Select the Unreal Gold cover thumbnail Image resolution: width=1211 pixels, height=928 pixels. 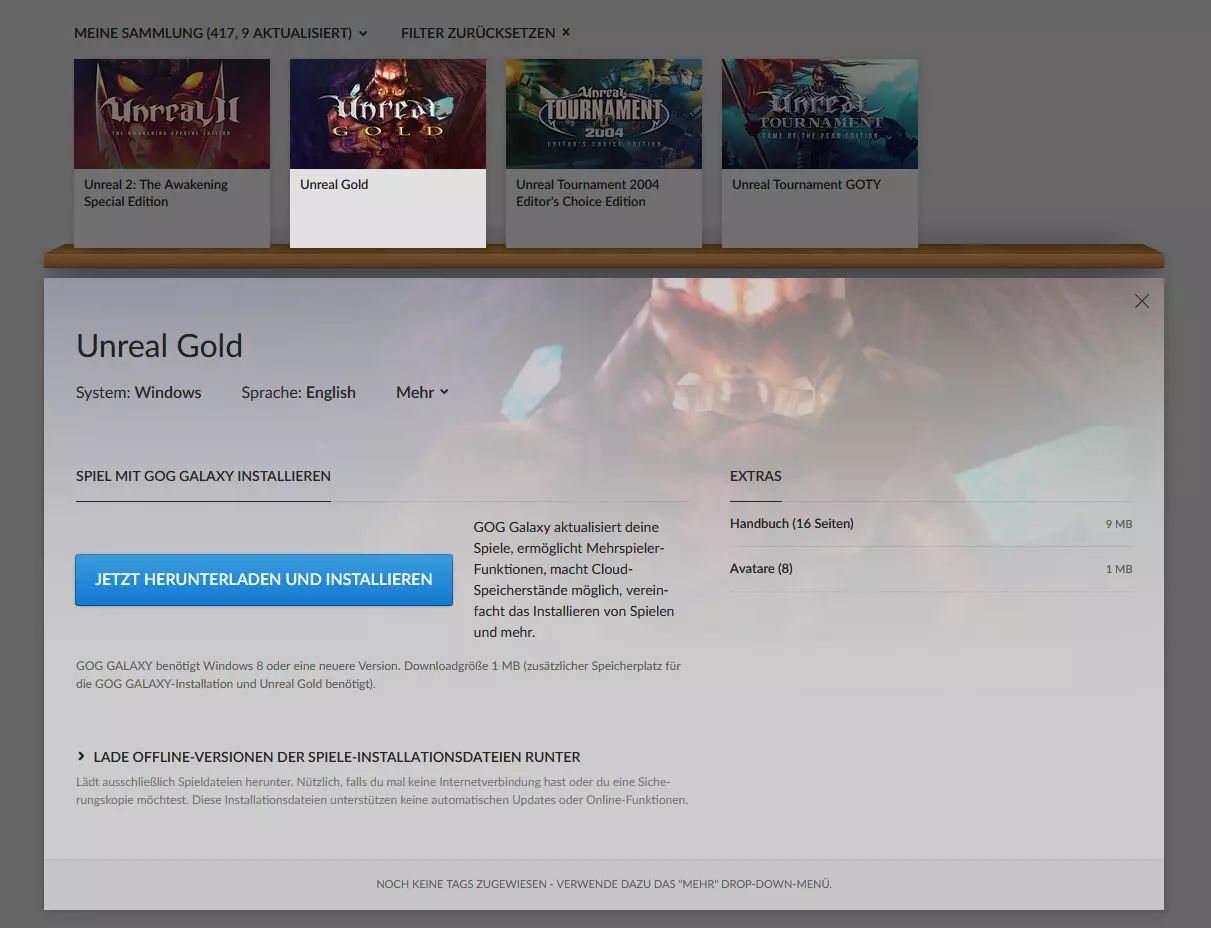(388, 114)
